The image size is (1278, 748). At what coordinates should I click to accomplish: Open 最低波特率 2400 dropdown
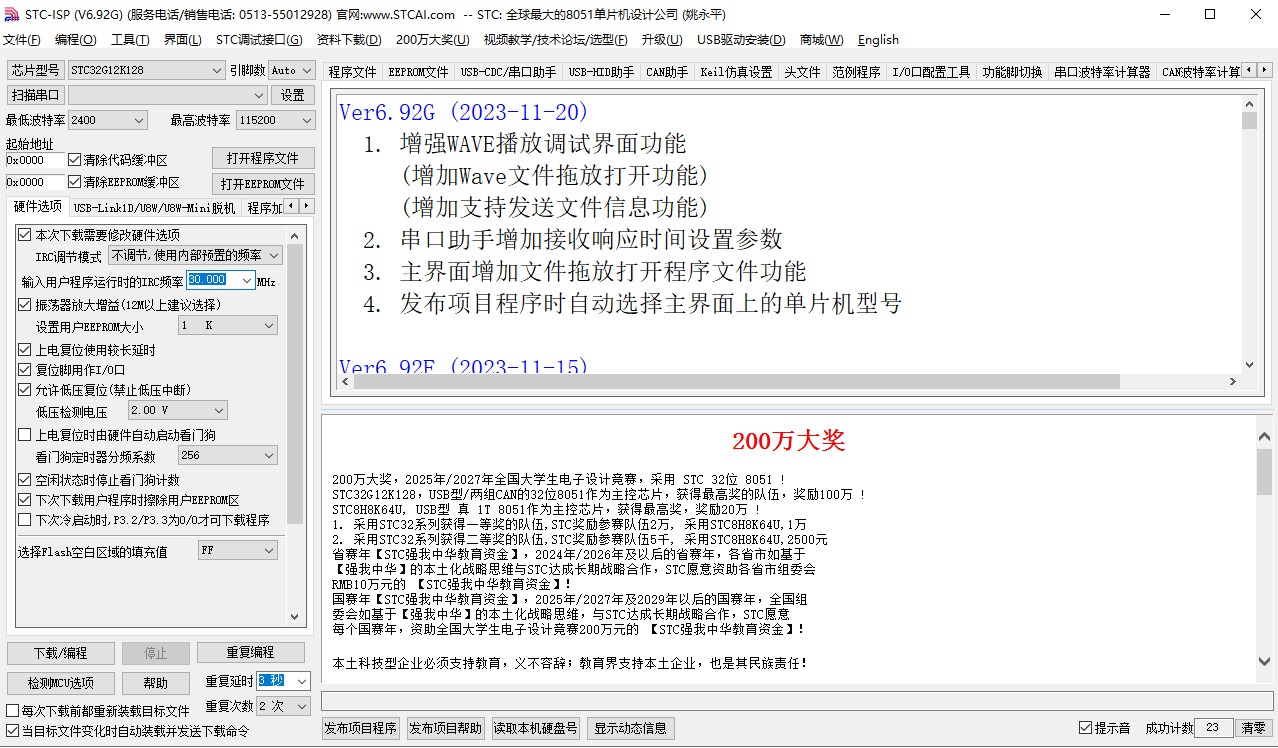coord(108,120)
